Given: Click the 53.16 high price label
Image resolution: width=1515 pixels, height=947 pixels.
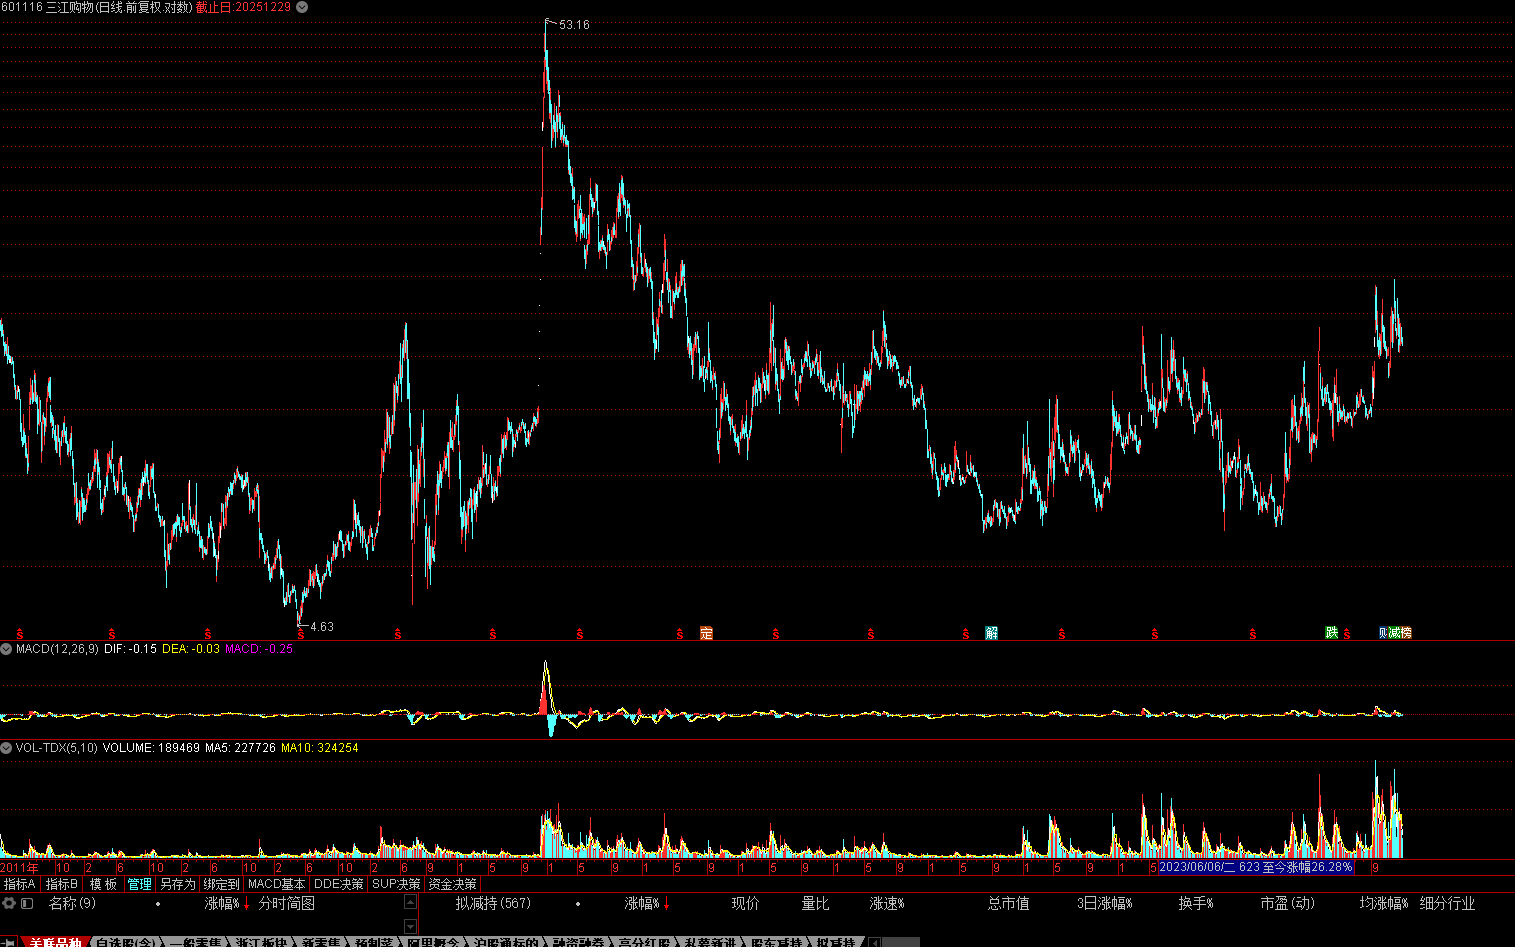Looking at the screenshot, I should [x=574, y=25].
